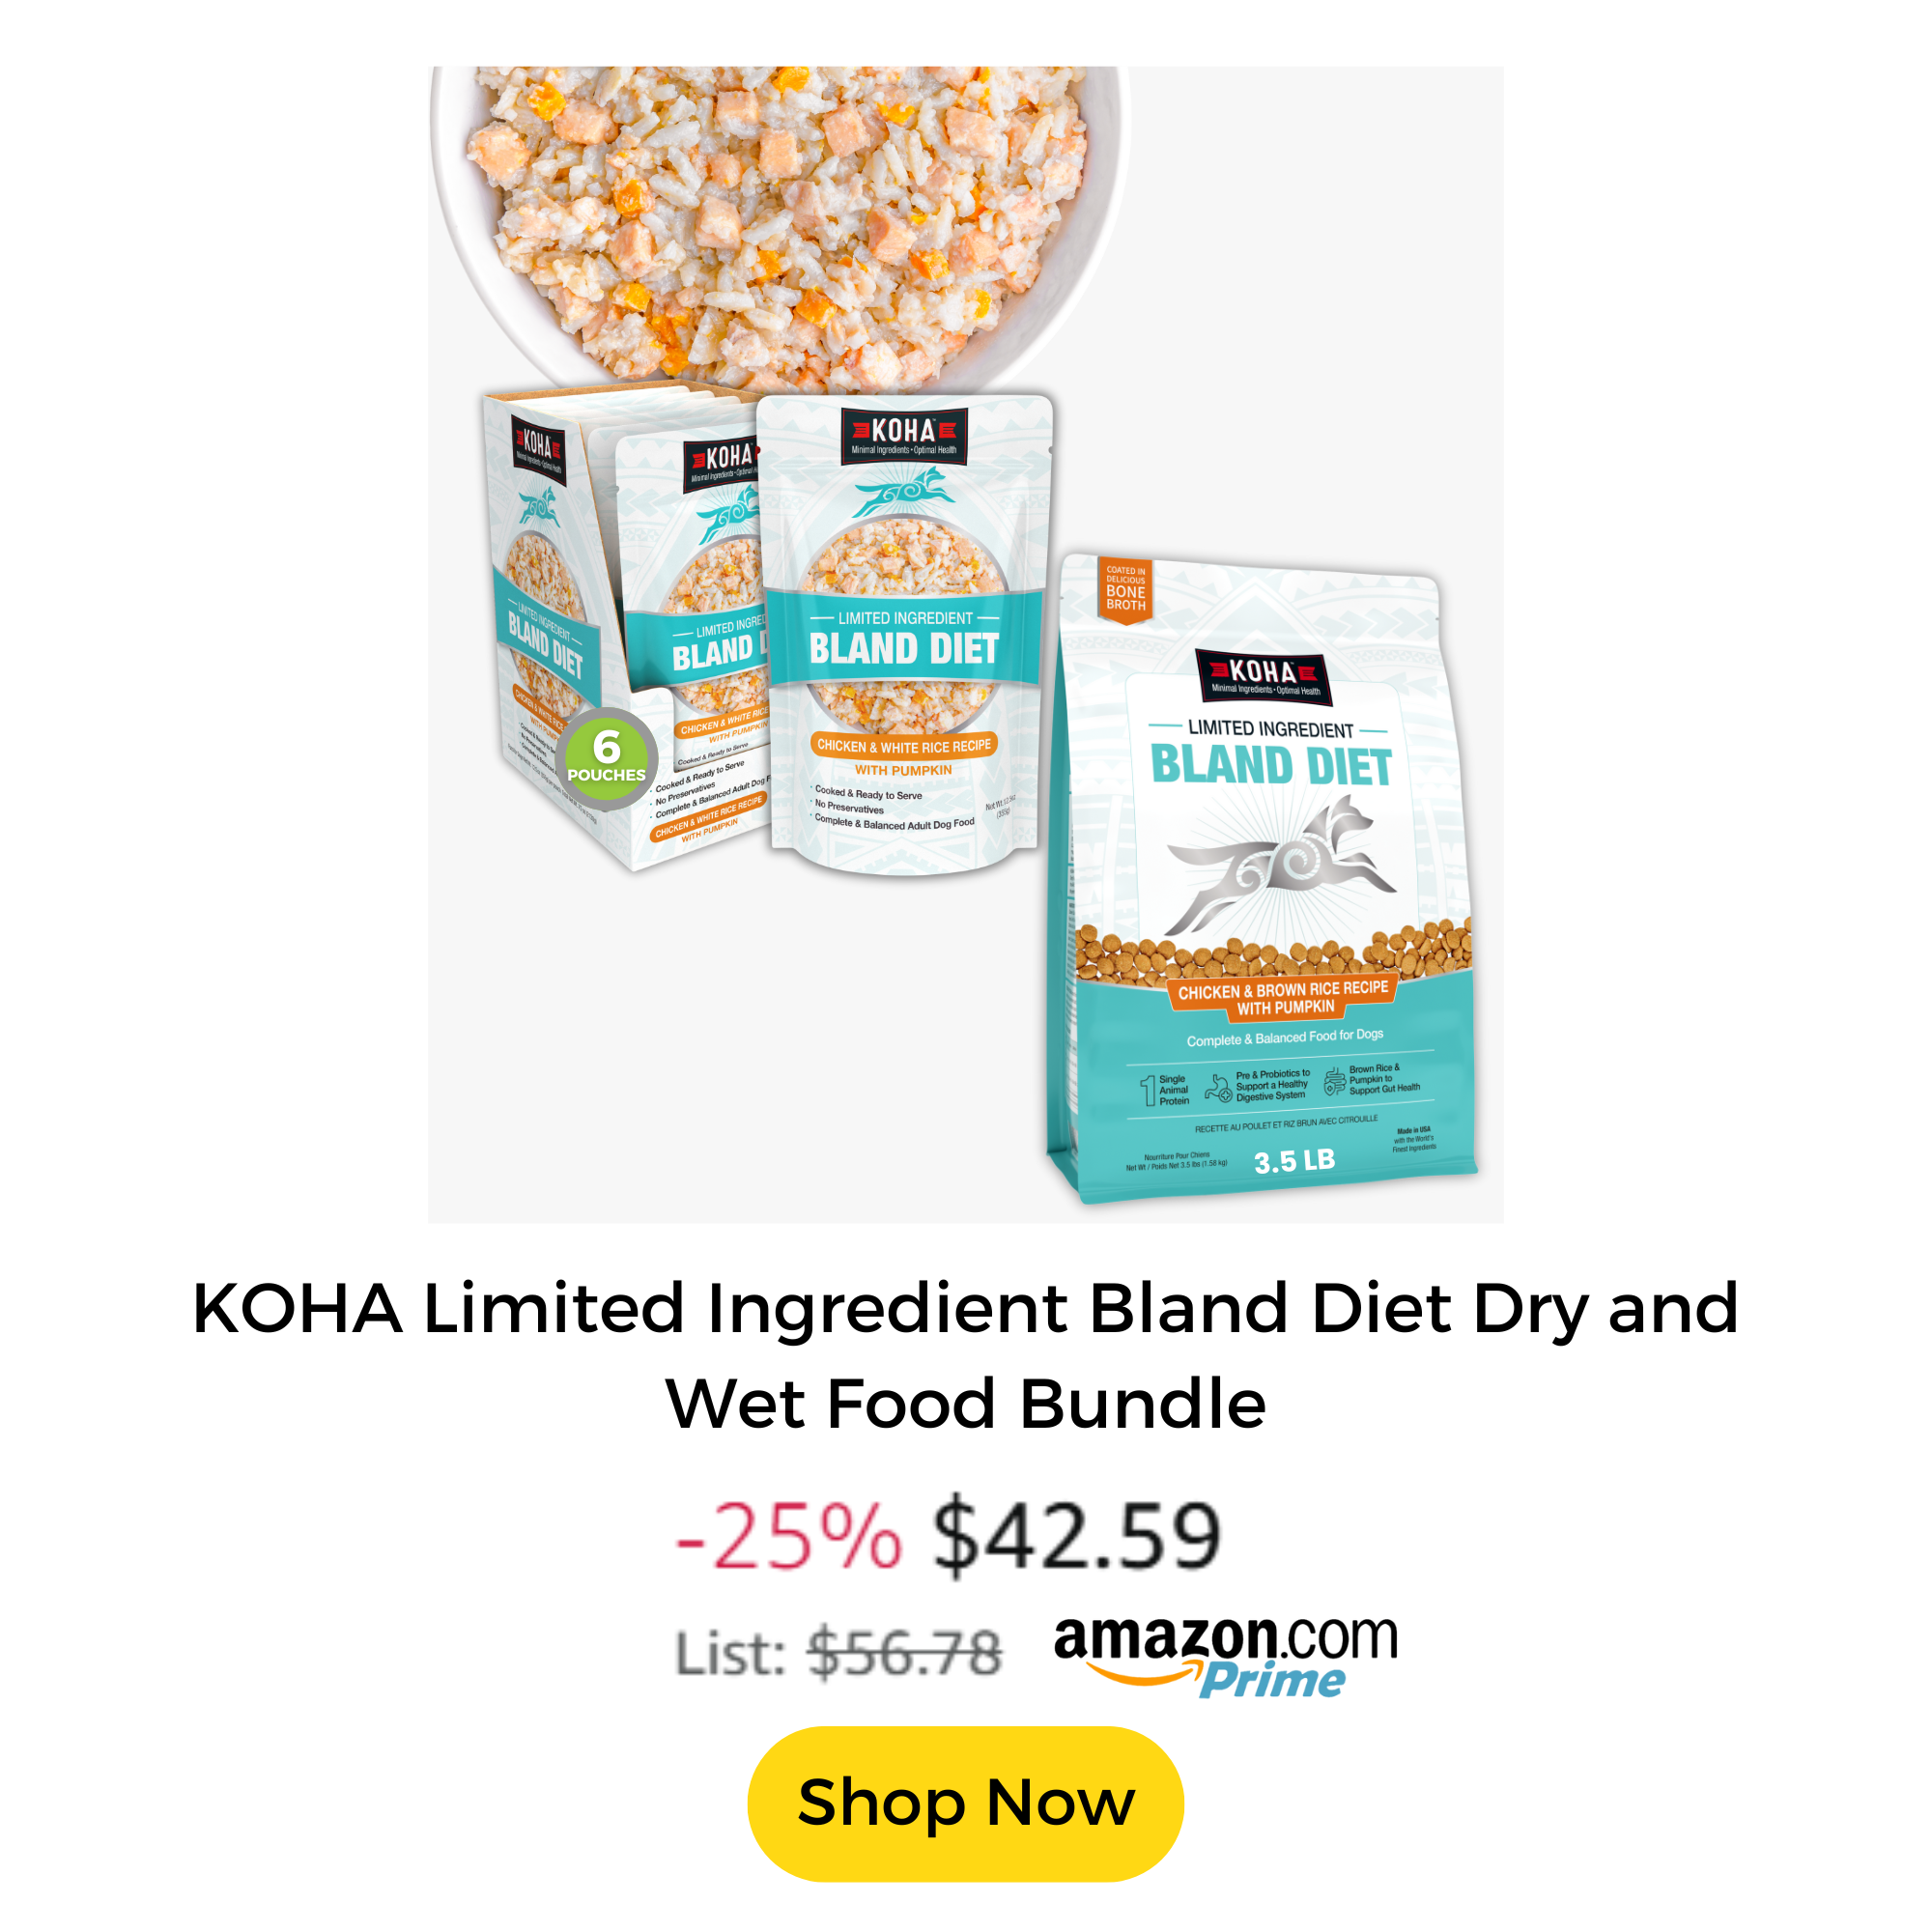Click the struck-through $56.78 list price
This screenshot has width=1932, height=1932.
click(904, 1654)
